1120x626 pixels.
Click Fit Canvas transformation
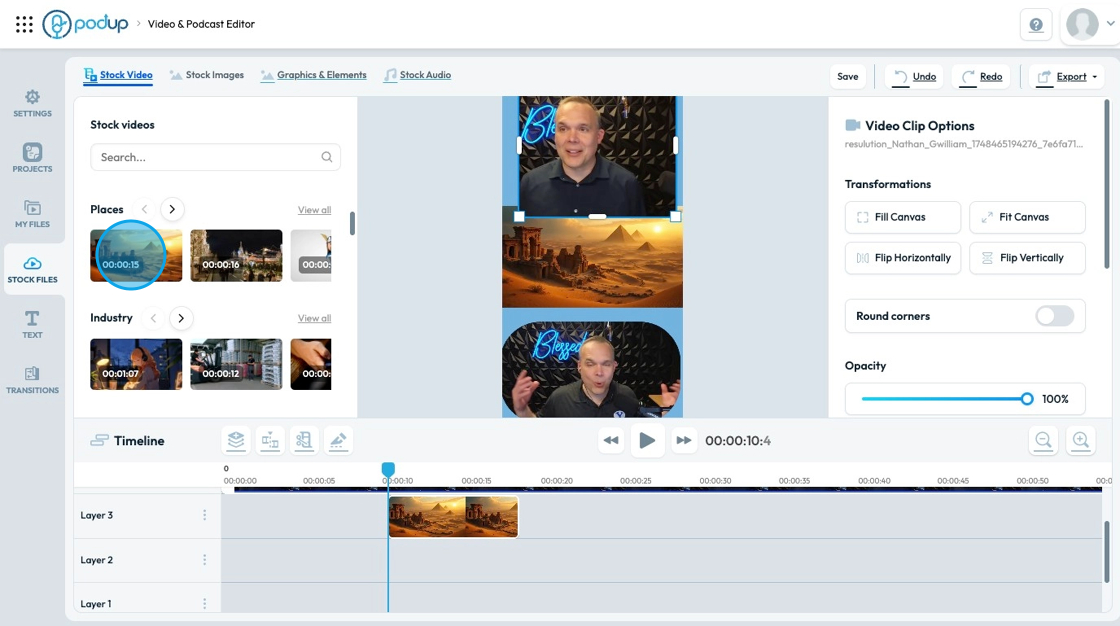coord(1026,217)
